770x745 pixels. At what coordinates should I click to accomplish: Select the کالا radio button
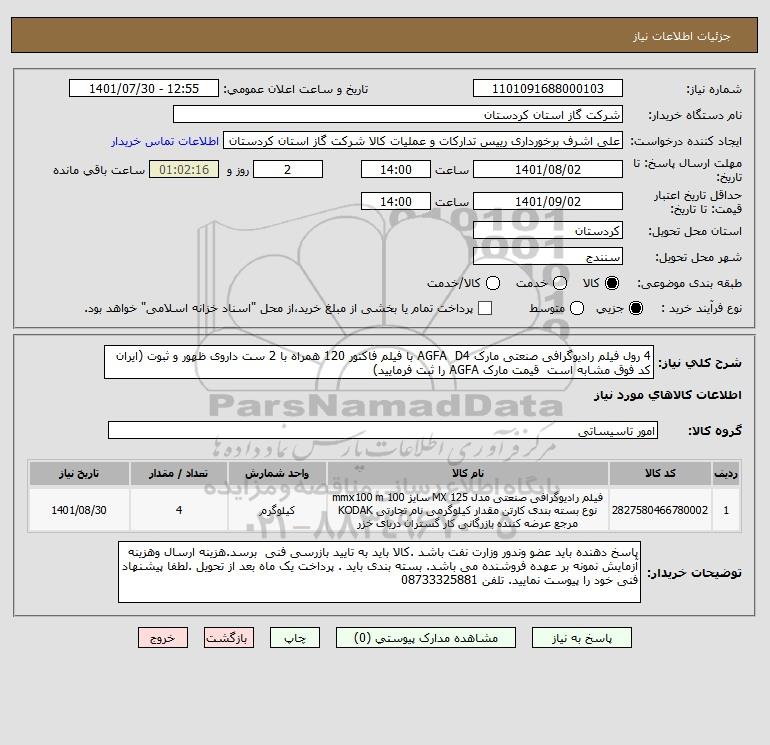point(612,283)
